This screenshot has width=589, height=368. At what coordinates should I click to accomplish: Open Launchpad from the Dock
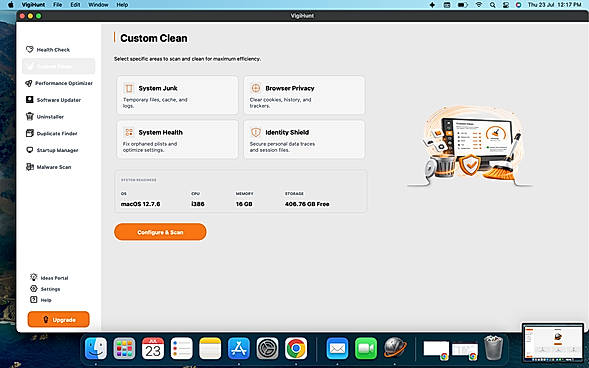124,348
